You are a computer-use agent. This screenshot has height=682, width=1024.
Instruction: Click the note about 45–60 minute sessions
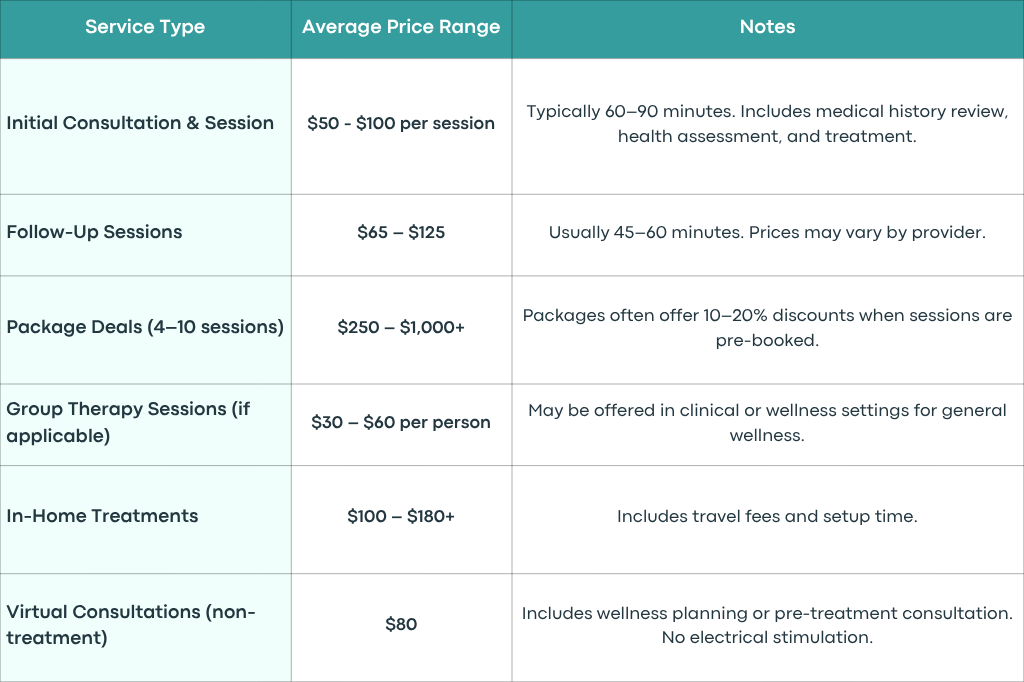(x=767, y=232)
